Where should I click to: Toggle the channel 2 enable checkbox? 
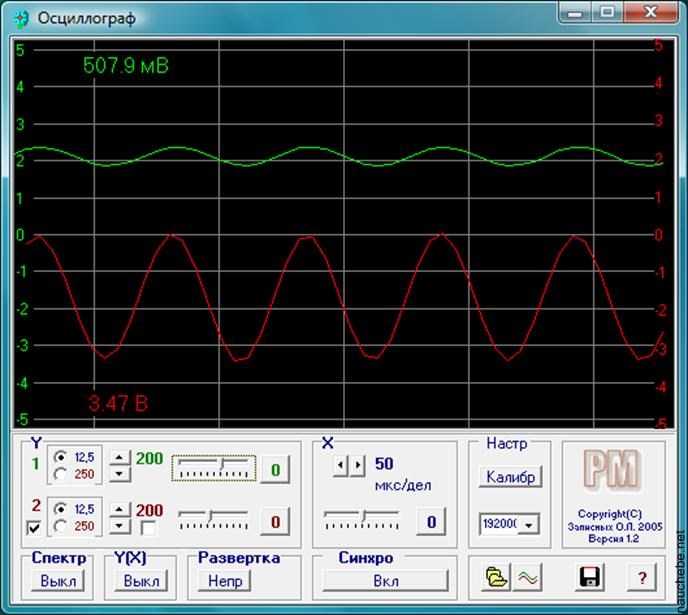[34, 528]
